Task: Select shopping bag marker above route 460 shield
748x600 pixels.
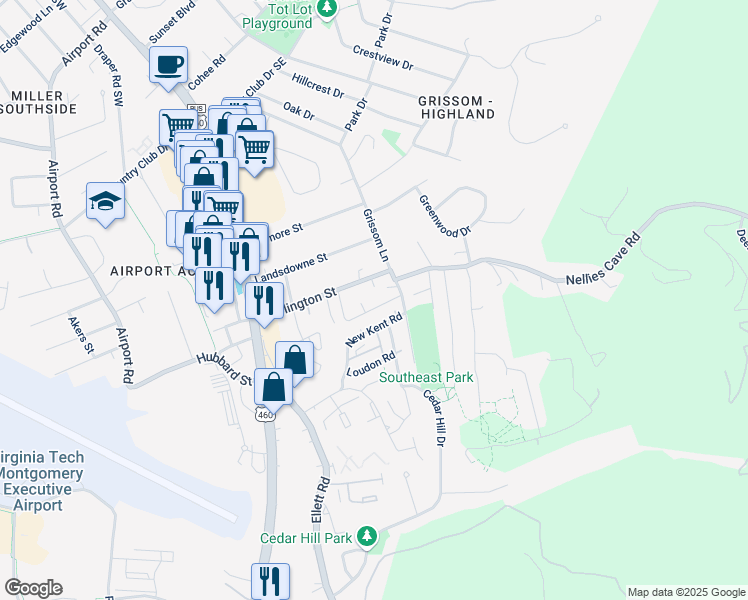Action: (273, 387)
